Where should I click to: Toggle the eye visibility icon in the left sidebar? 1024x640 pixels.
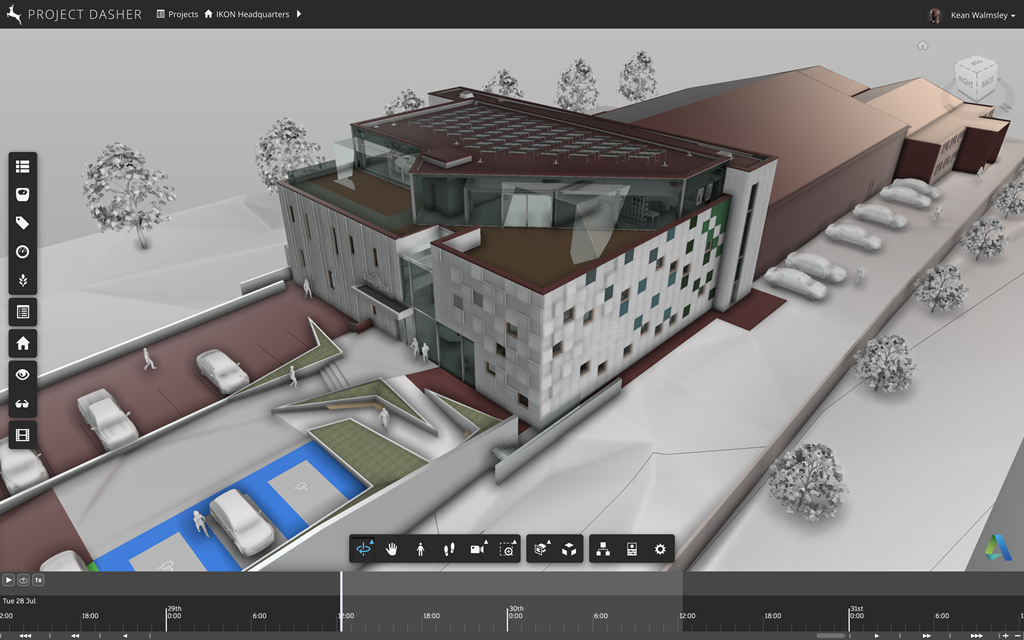click(x=23, y=374)
